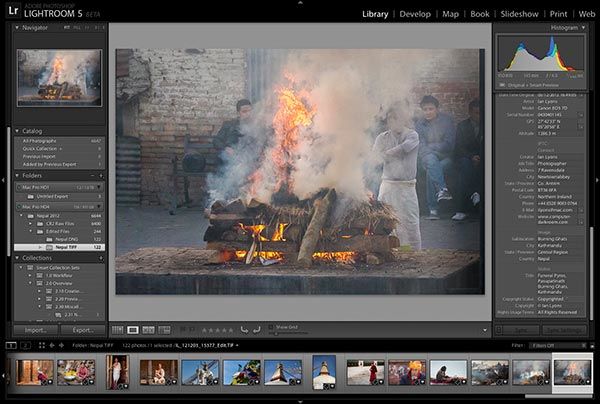Viewport: 600px width, 404px height.
Task: Select the white stupa filmstrip thumbnail
Action: click(x=324, y=372)
